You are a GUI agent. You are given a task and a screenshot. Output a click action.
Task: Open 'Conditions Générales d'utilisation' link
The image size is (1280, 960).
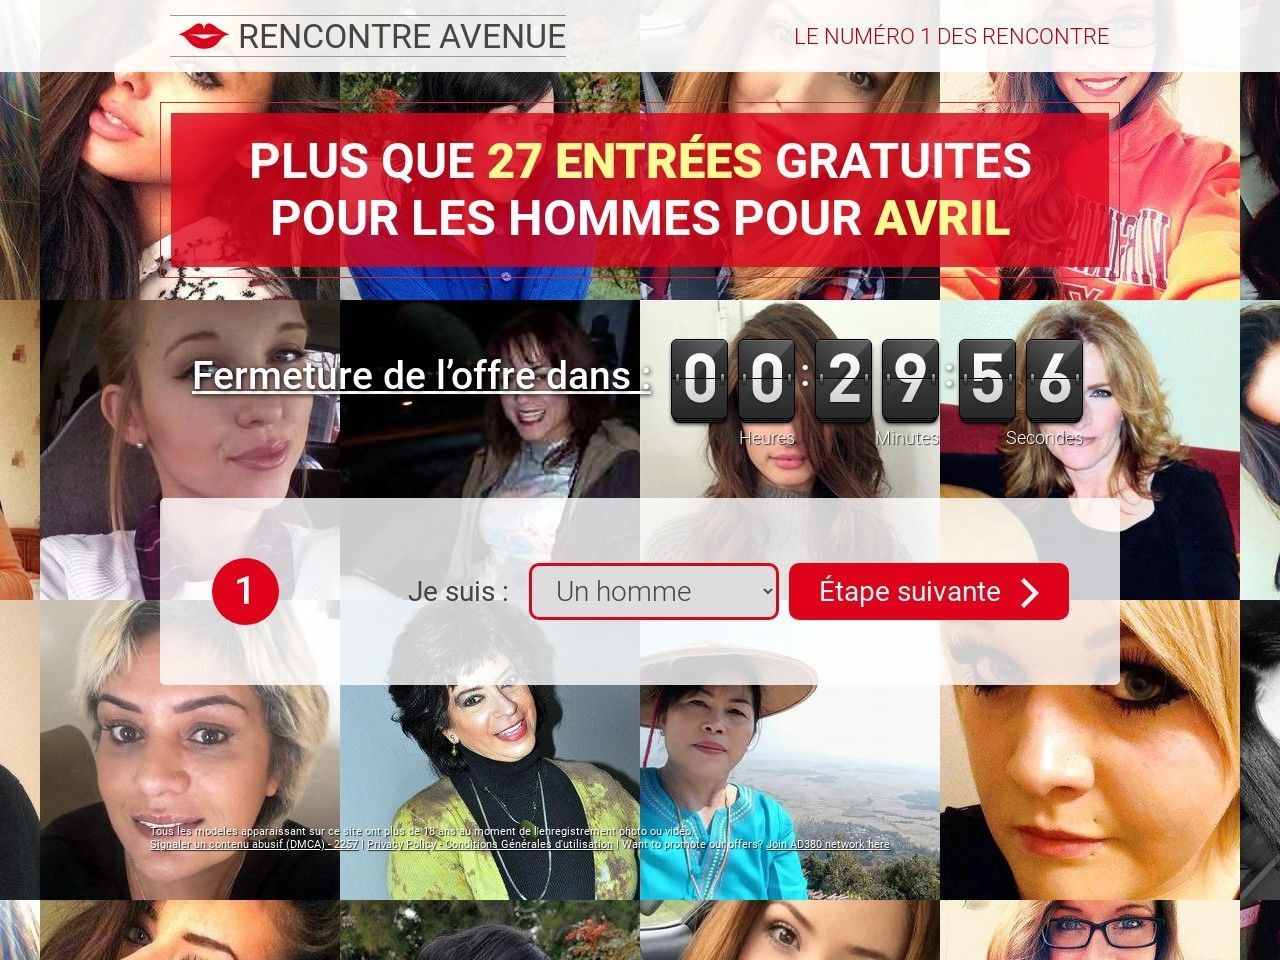tap(528, 845)
